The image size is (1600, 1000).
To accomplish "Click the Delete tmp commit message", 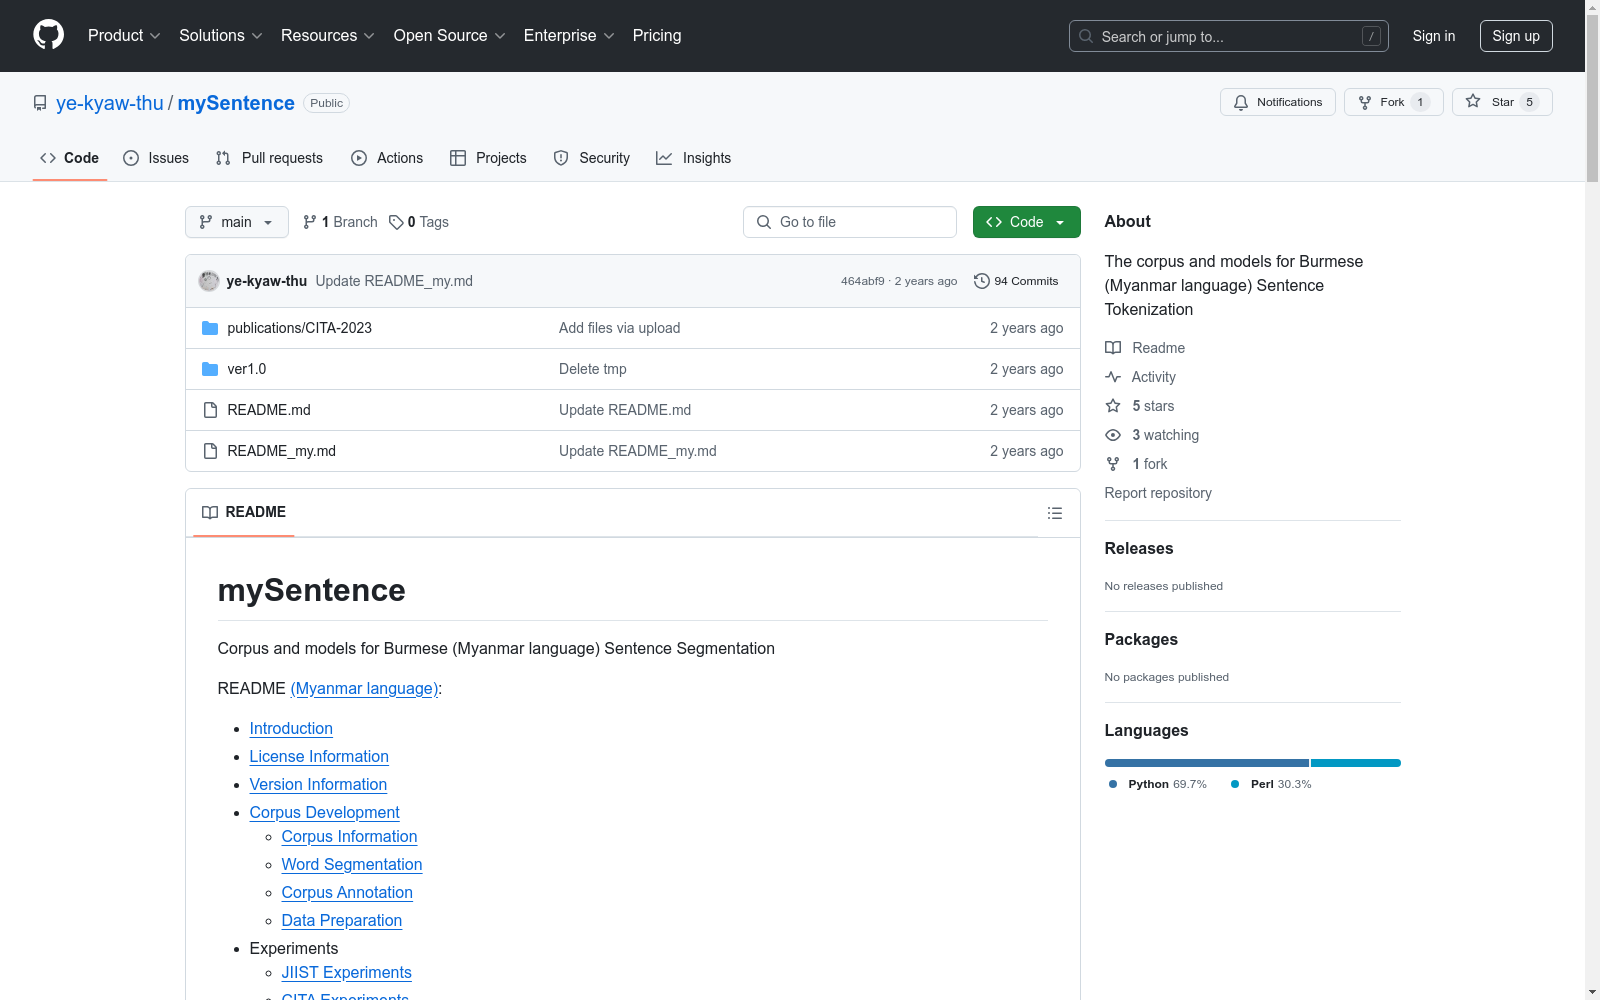I will click(x=593, y=369).
